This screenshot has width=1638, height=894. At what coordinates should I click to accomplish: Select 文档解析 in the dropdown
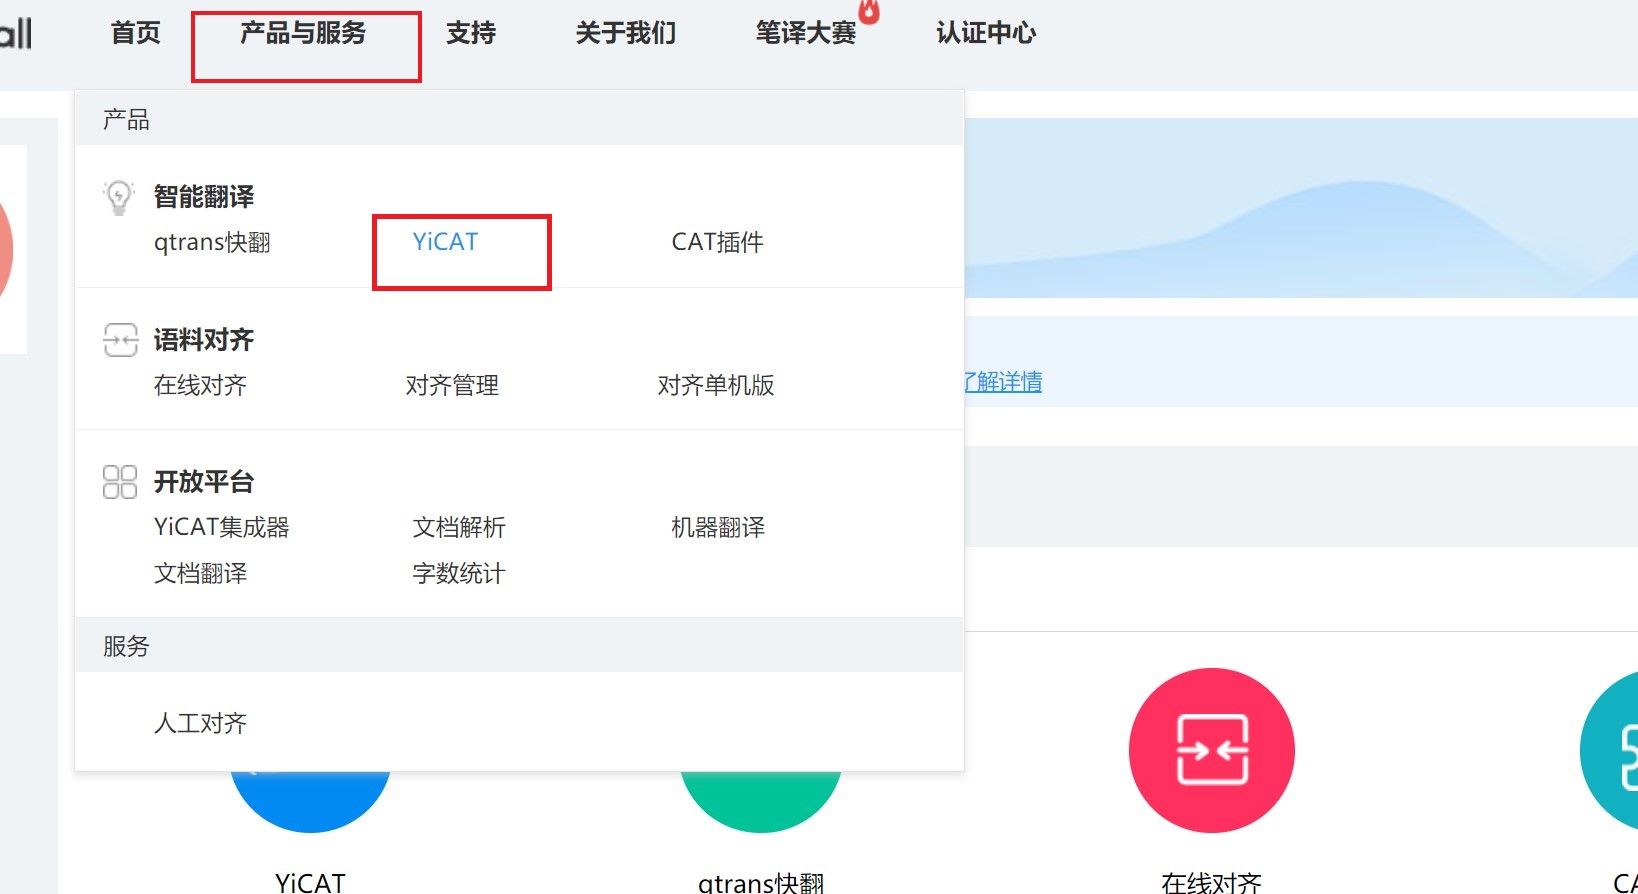tap(459, 527)
